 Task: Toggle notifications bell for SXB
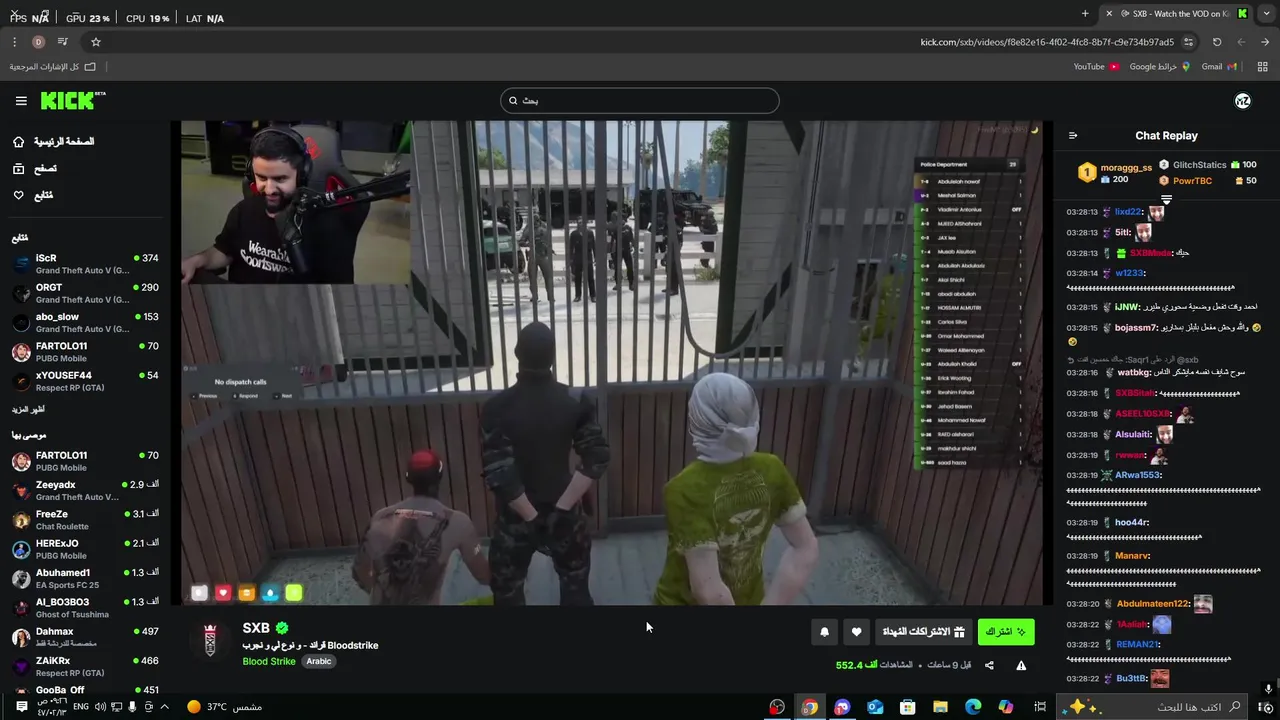click(824, 632)
